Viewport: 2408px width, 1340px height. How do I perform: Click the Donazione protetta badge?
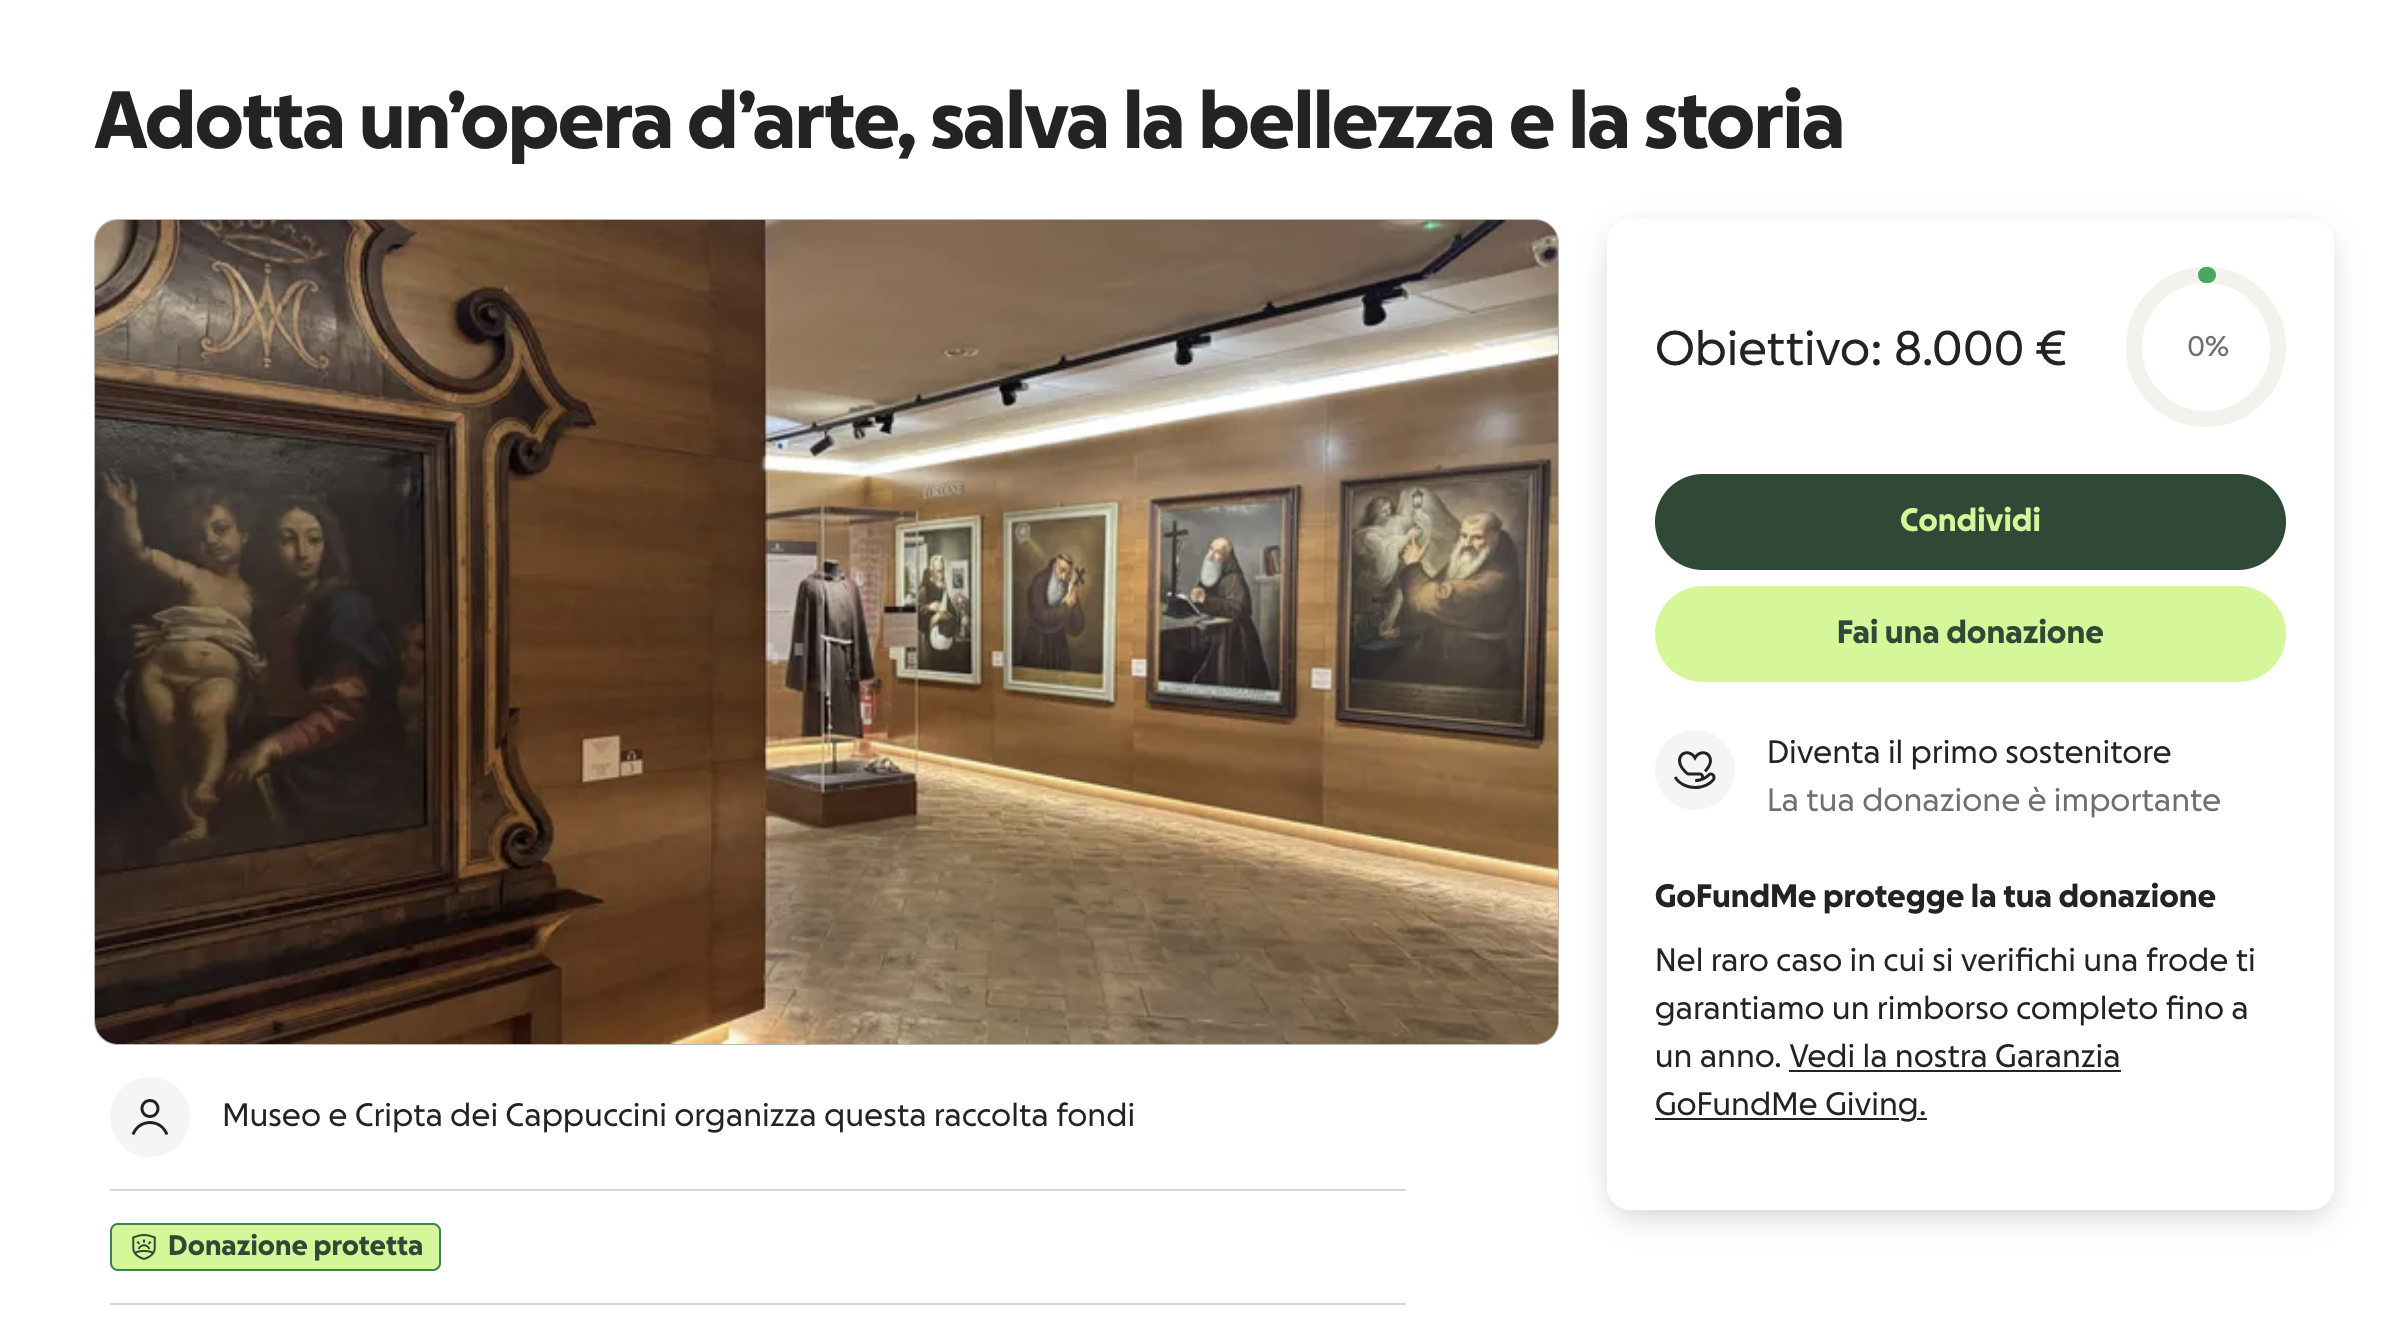(275, 1246)
